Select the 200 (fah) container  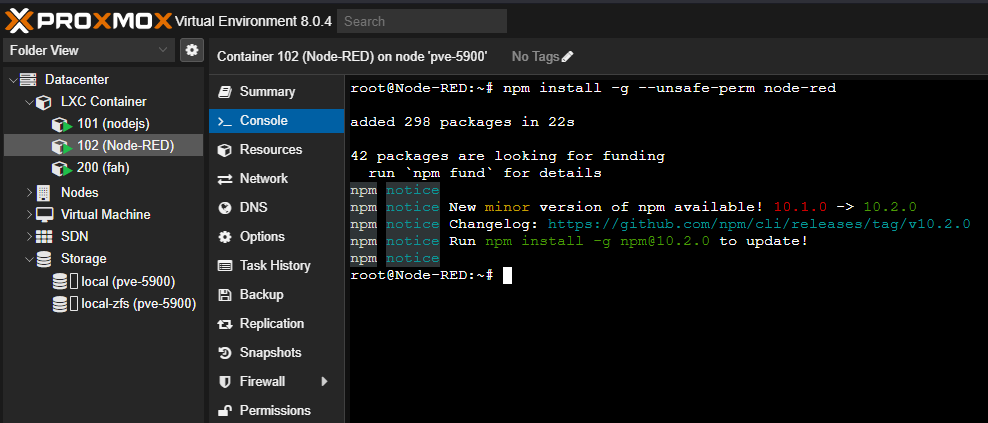tap(103, 168)
